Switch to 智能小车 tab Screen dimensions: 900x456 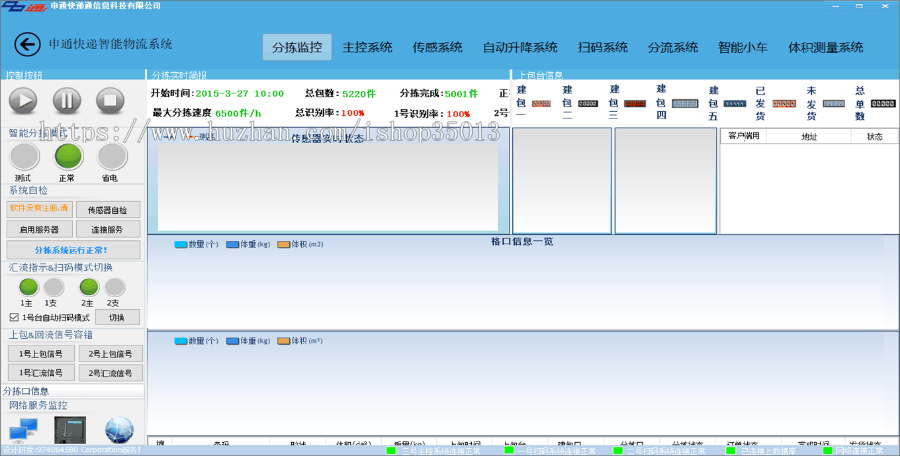(x=743, y=47)
